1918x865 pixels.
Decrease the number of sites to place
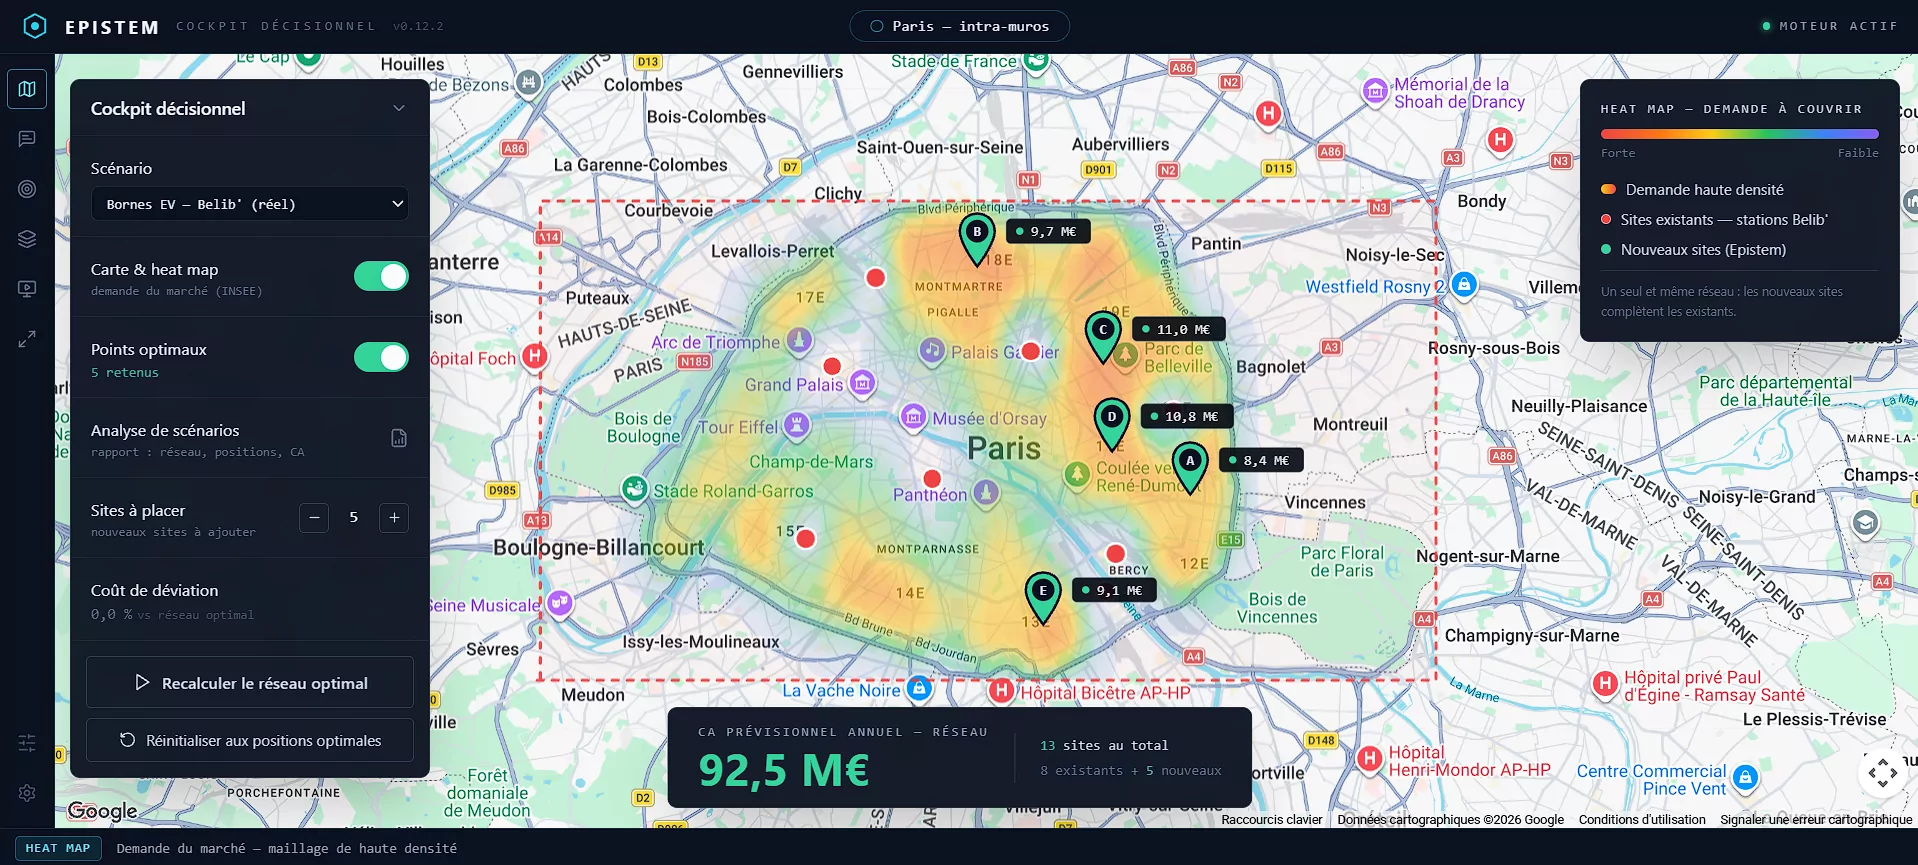(314, 518)
